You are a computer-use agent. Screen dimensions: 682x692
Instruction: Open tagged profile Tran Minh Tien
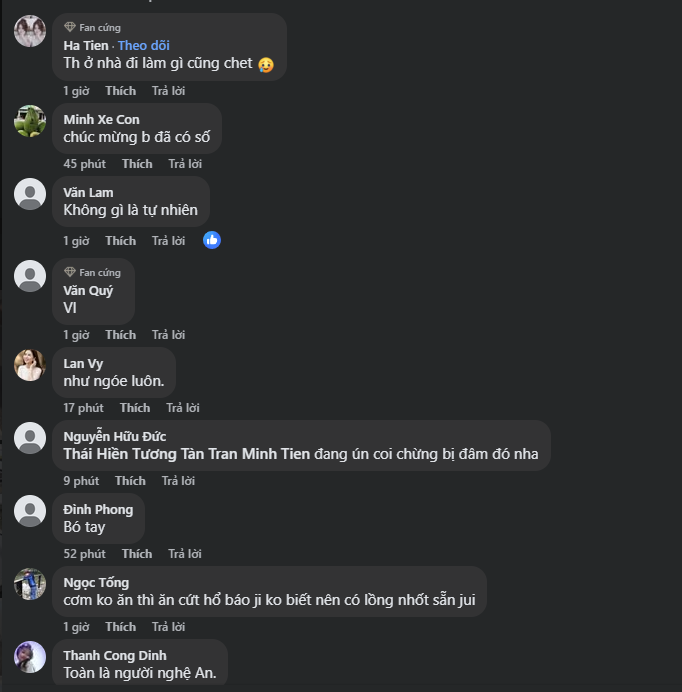tap(258, 454)
